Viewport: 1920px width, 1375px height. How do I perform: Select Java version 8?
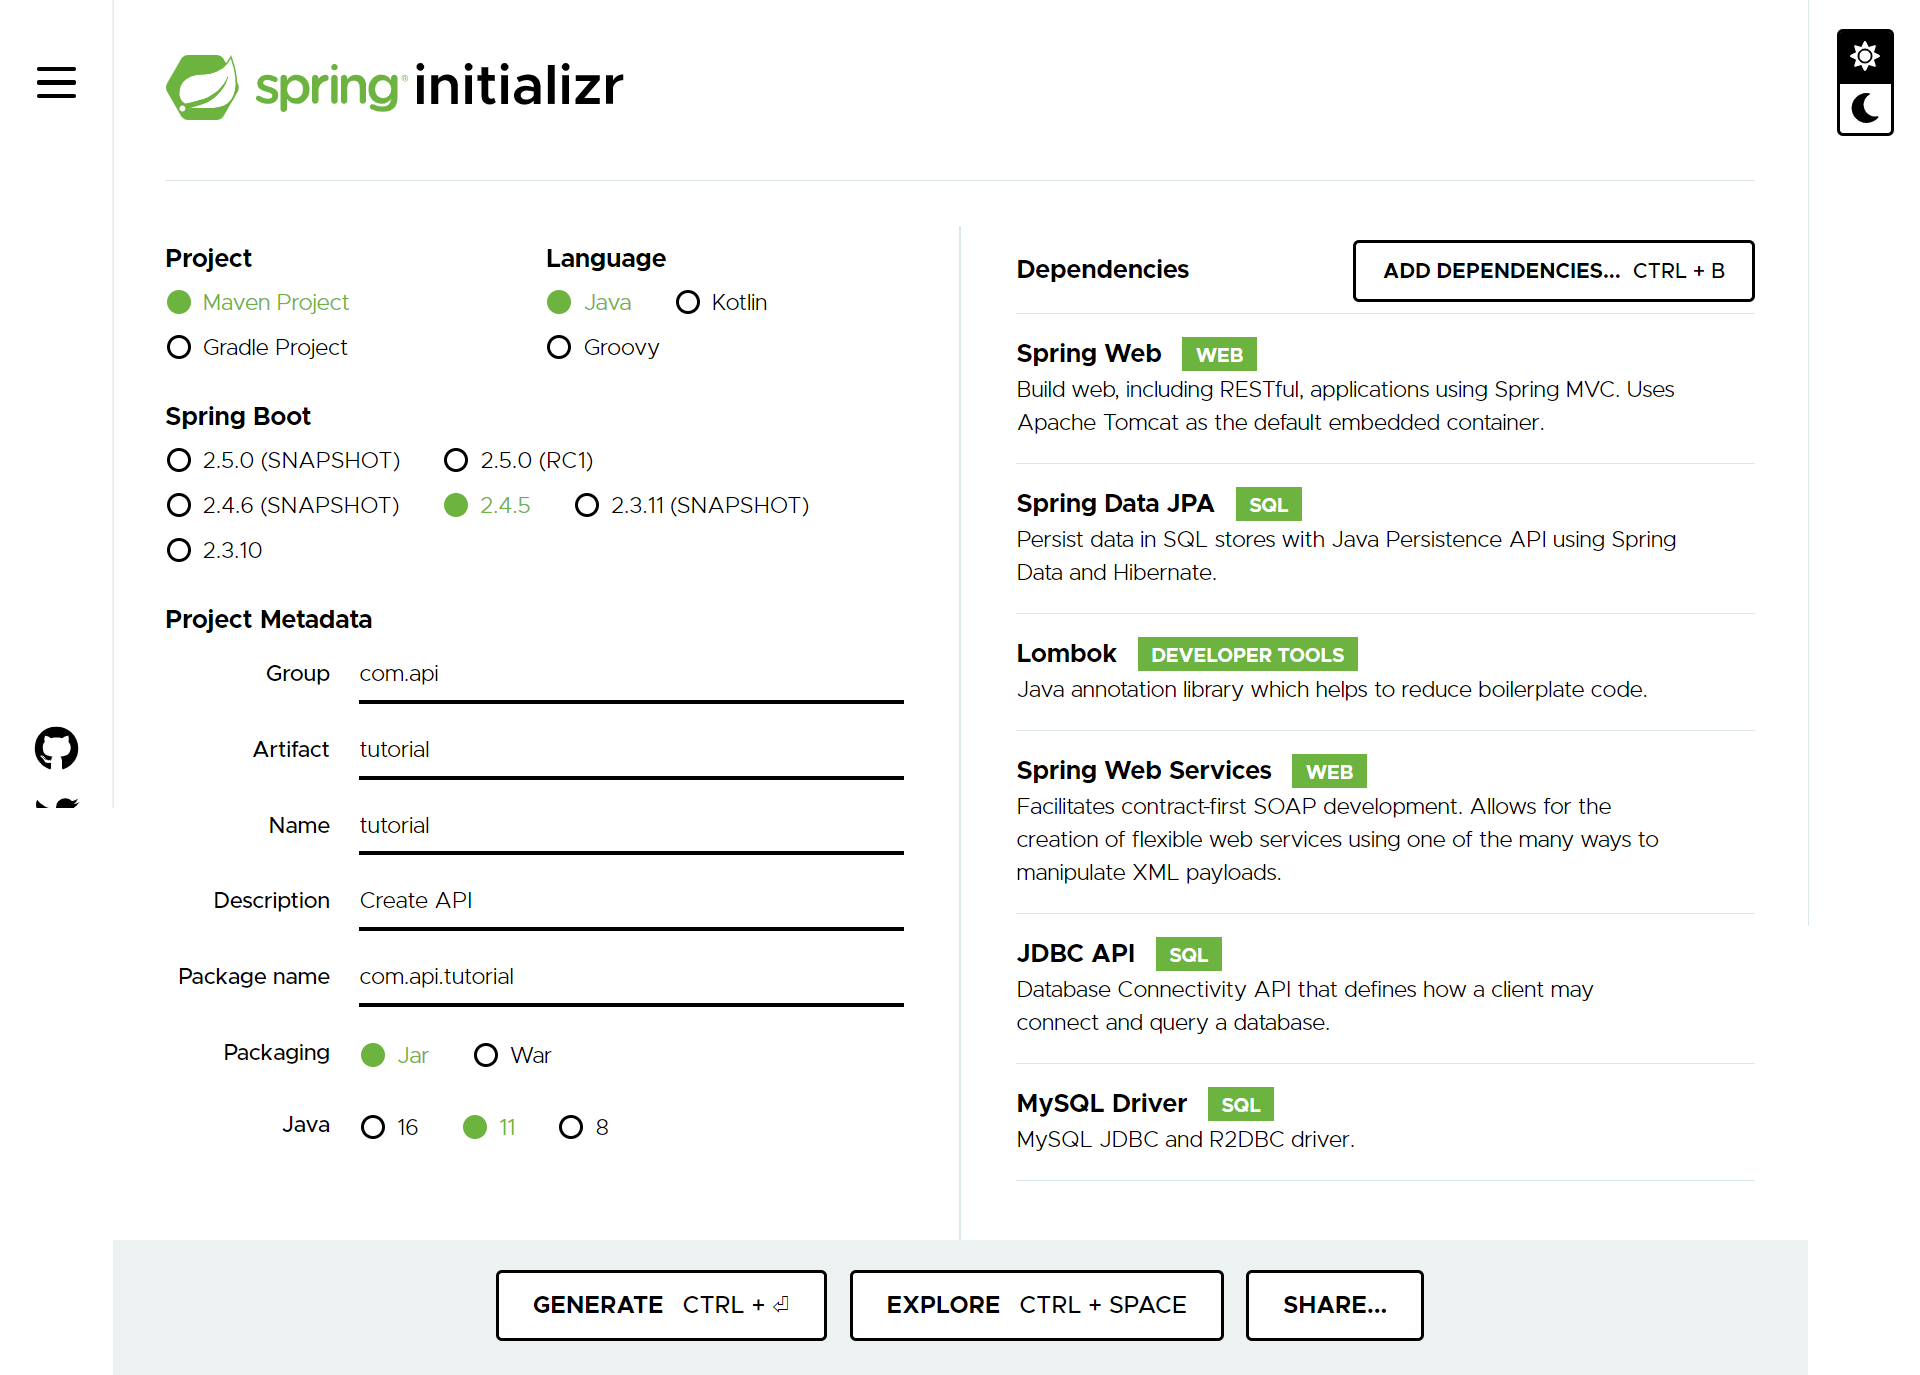(571, 1127)
